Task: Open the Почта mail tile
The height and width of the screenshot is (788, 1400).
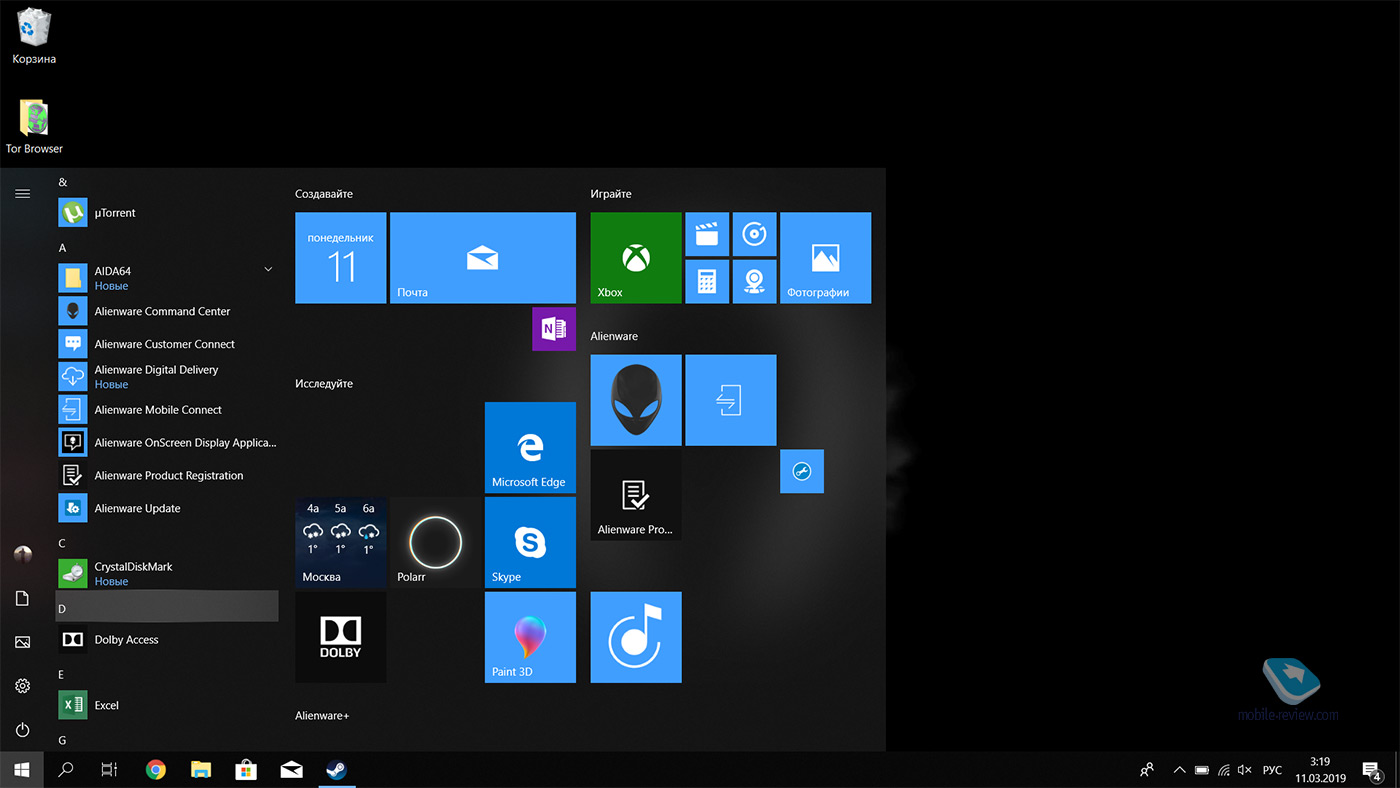Action: [483, 258]
